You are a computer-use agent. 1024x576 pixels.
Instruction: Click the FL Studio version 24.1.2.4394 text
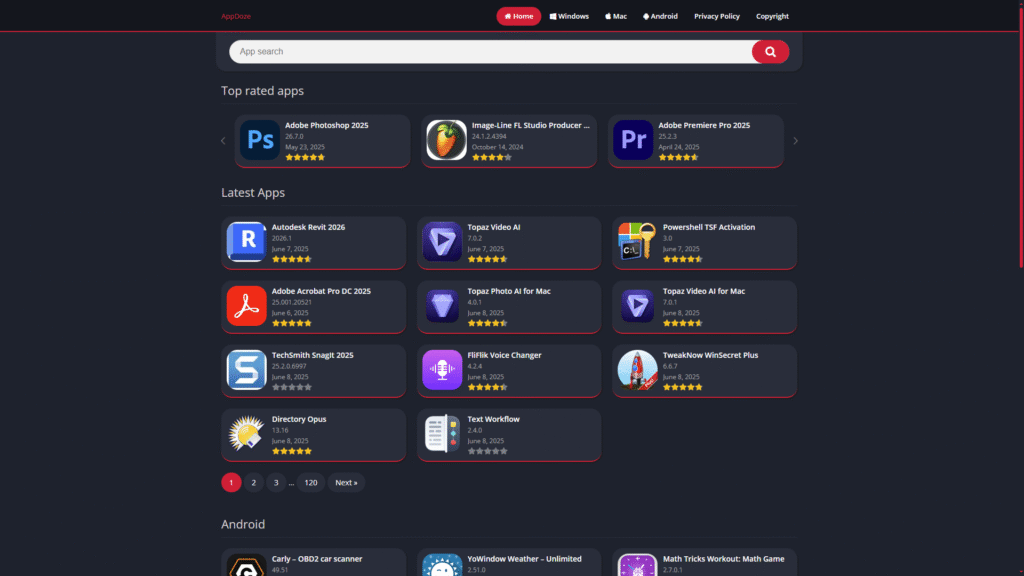tap(489, 136)
